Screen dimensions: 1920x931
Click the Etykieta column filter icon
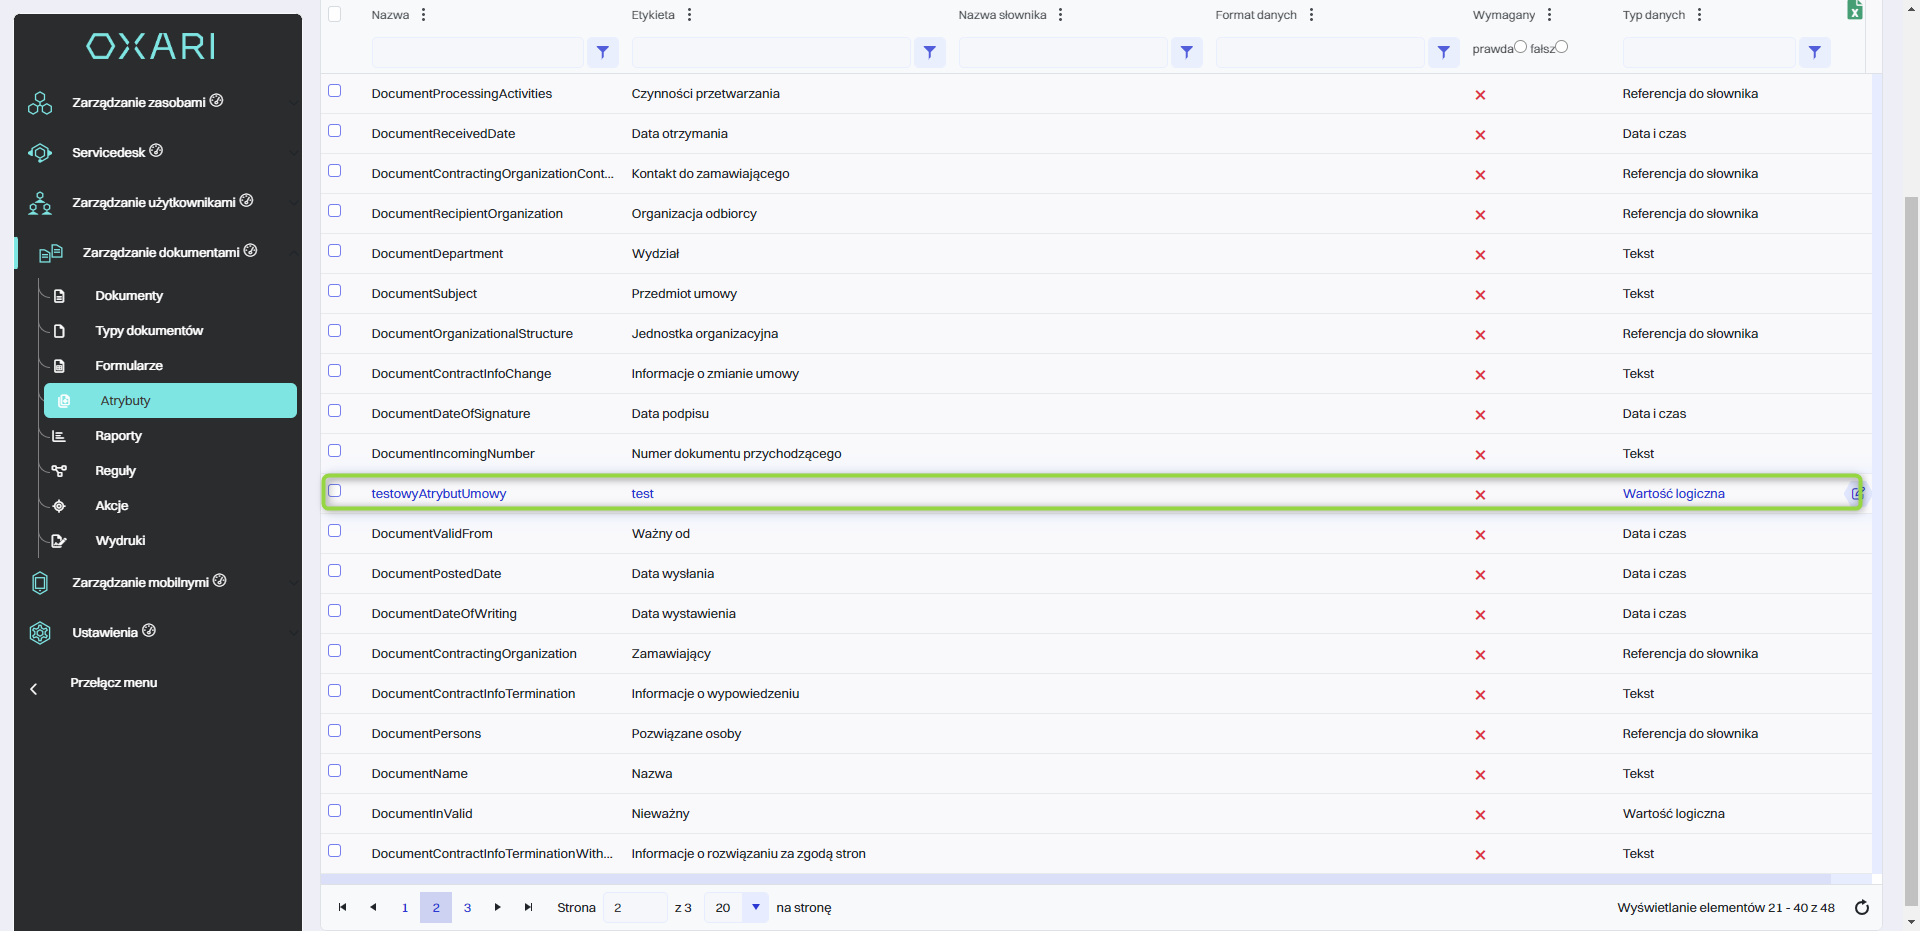[929, 52]
